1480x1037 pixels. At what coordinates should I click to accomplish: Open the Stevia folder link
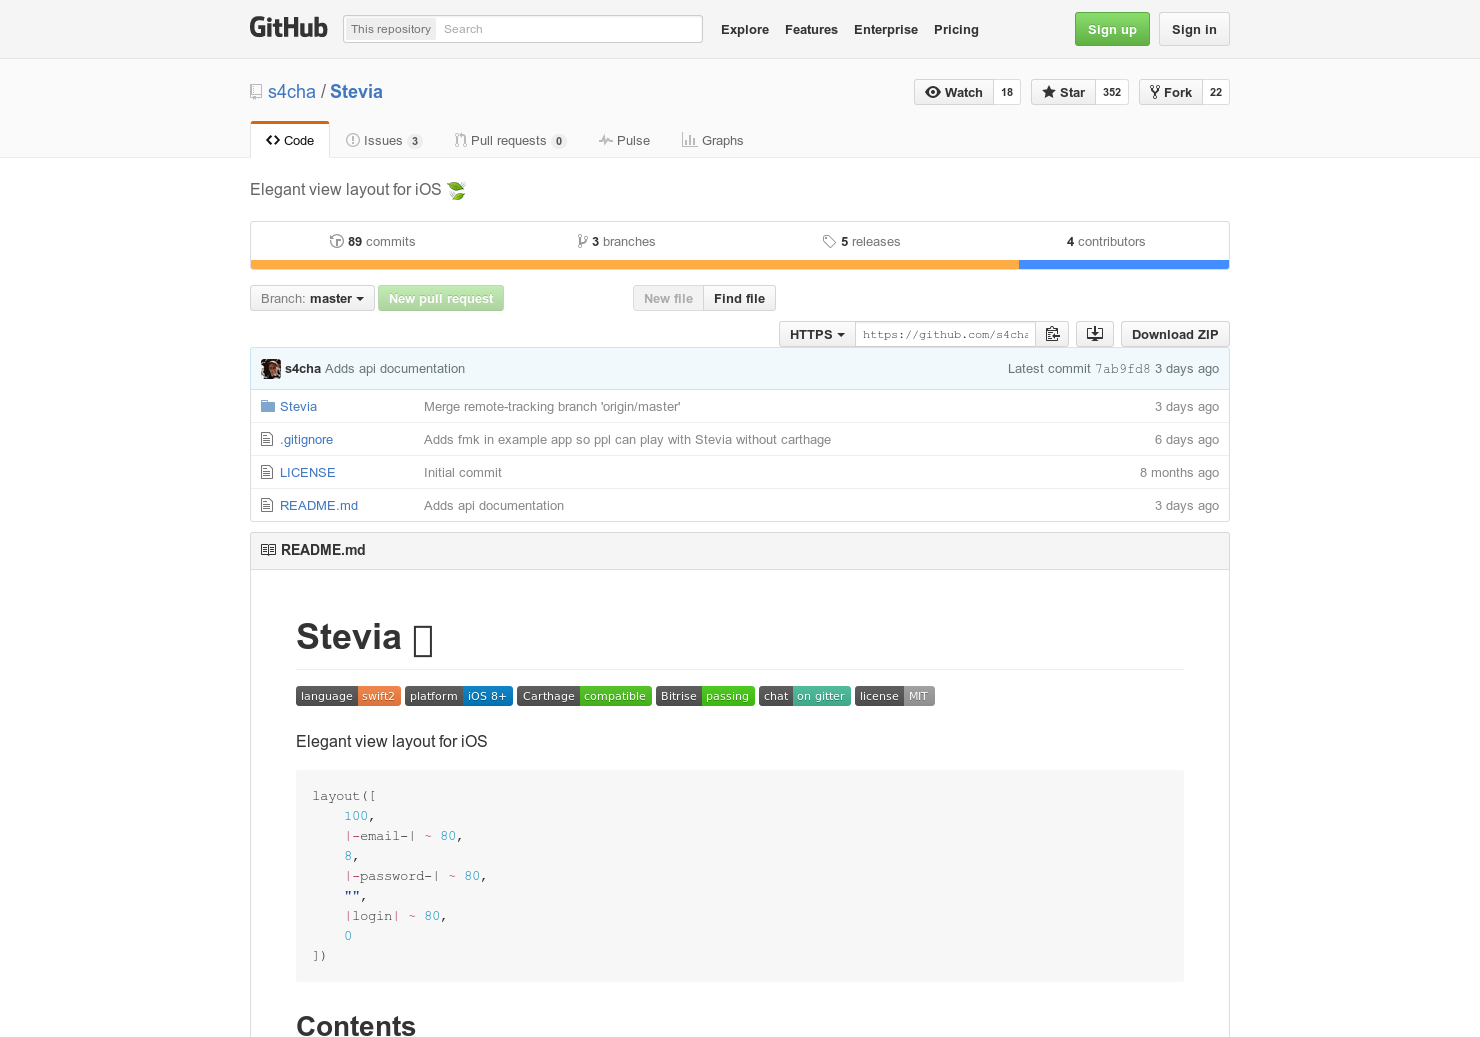[x=298, y=406]
